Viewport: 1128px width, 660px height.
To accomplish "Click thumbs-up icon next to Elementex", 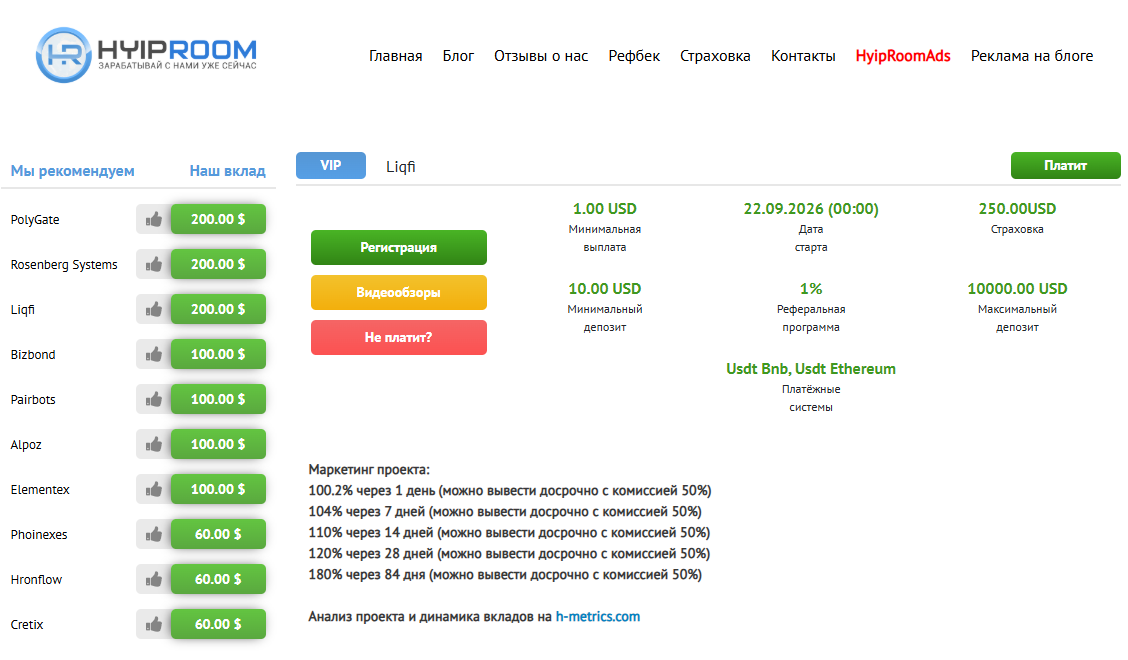I will (x=154, y=489).
